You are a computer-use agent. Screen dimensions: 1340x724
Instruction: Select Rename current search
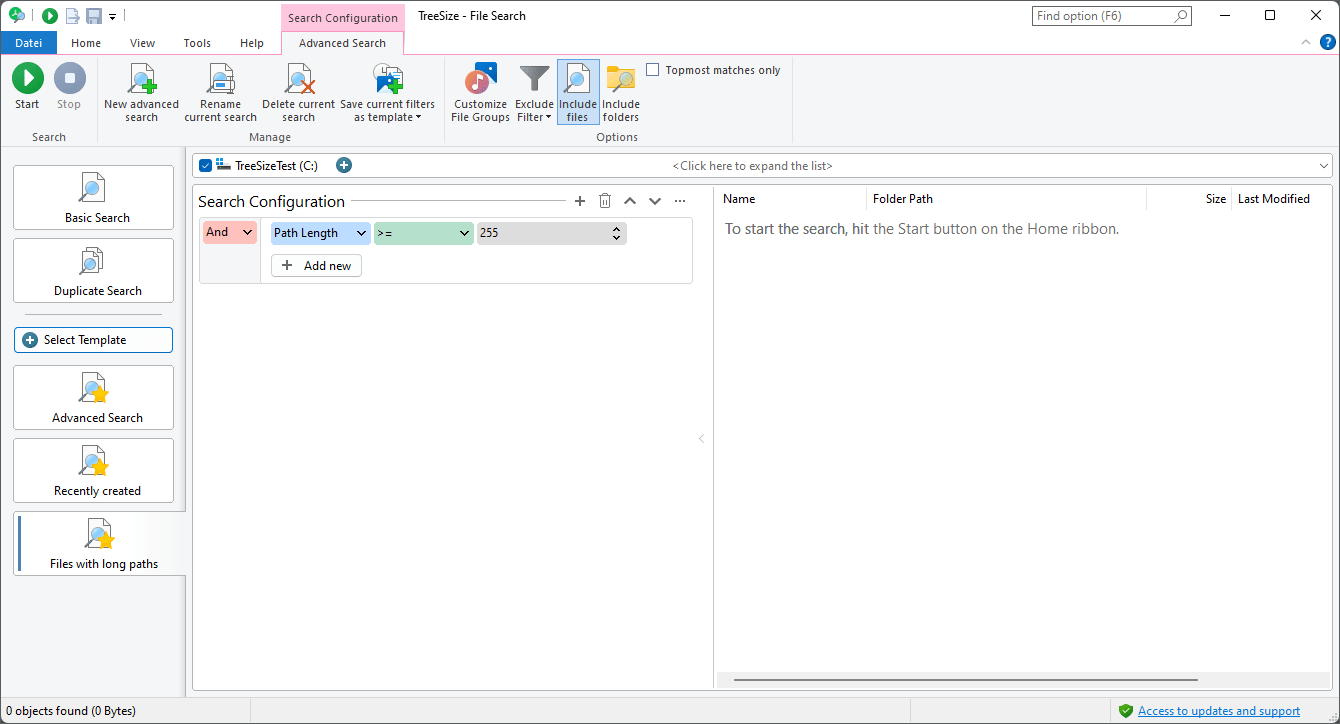click(x=219, y=90)
